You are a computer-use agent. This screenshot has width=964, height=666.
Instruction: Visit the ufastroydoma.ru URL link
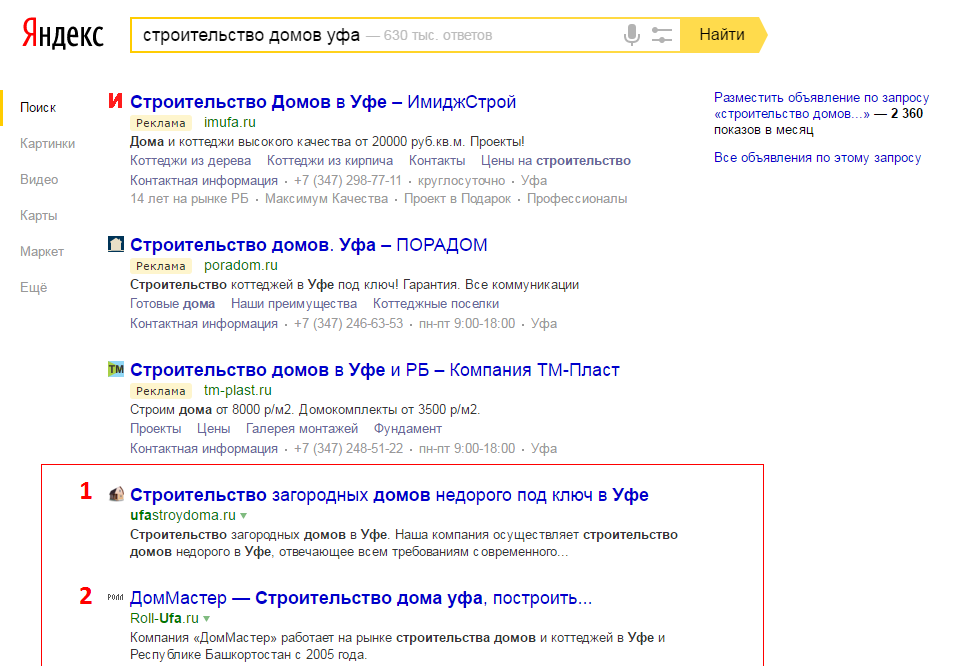(183, 515)
